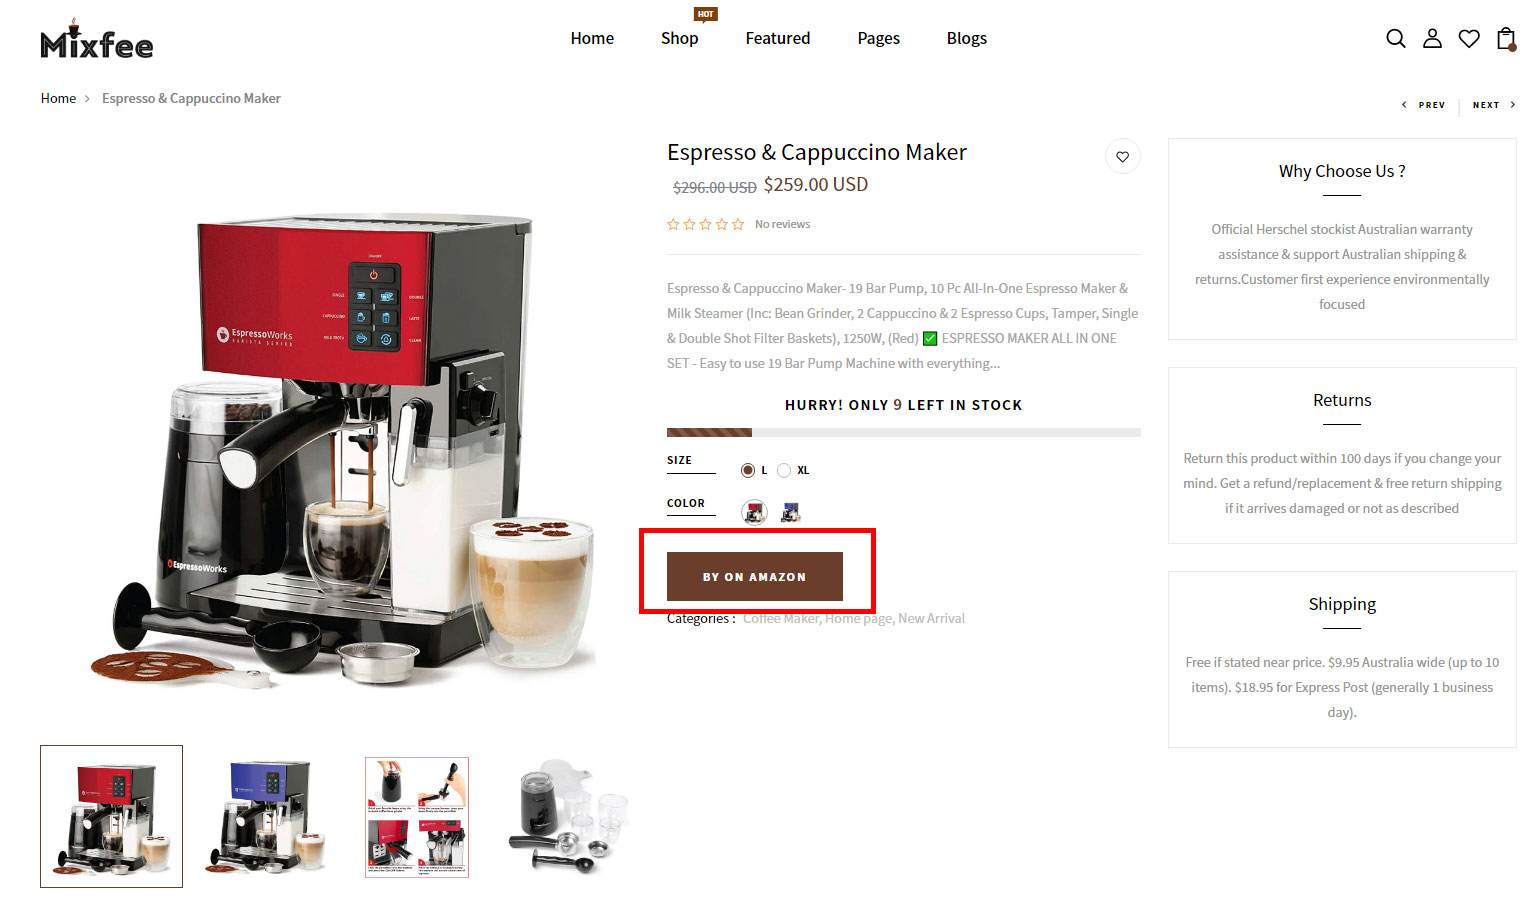
Task: Open the Coffee Maker category link
Action: [781, 619]
